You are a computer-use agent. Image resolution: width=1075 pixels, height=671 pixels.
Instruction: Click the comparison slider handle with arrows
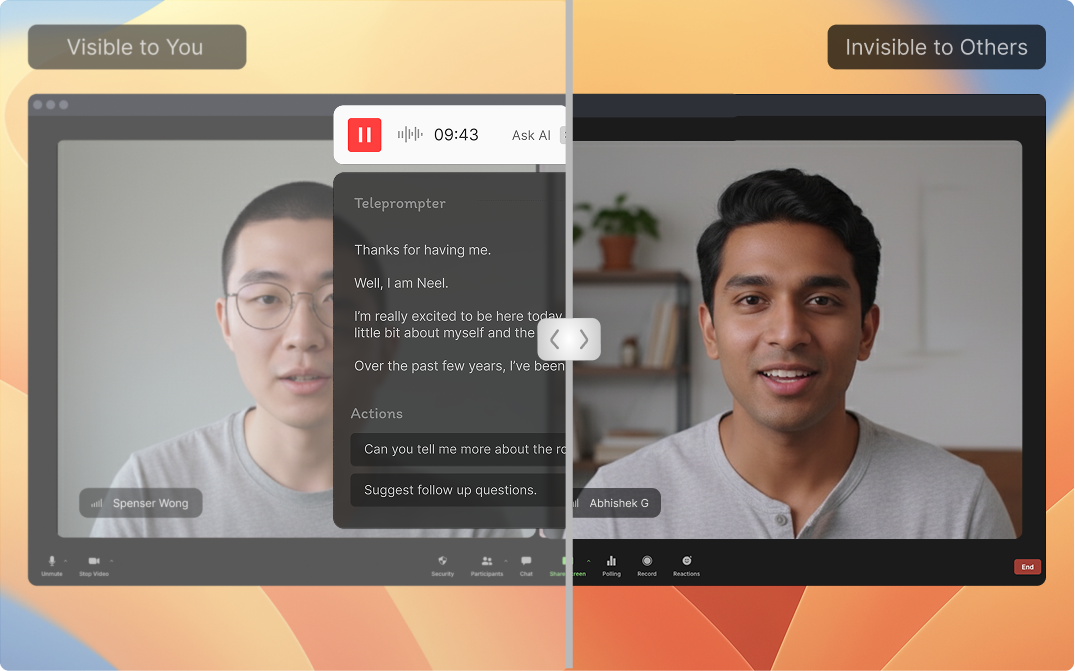click(569, 339)
